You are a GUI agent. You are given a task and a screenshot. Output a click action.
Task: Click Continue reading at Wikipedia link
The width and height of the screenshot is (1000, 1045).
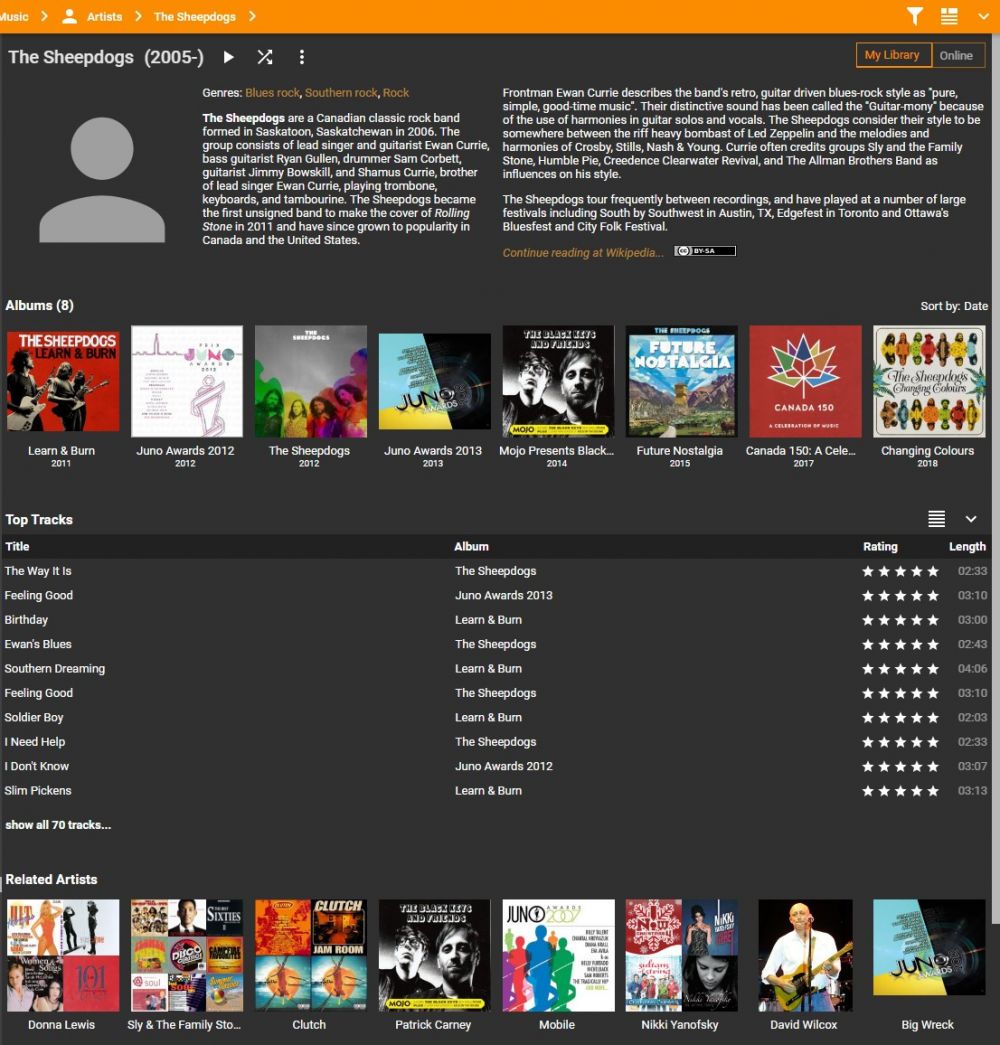coord(582,253)
